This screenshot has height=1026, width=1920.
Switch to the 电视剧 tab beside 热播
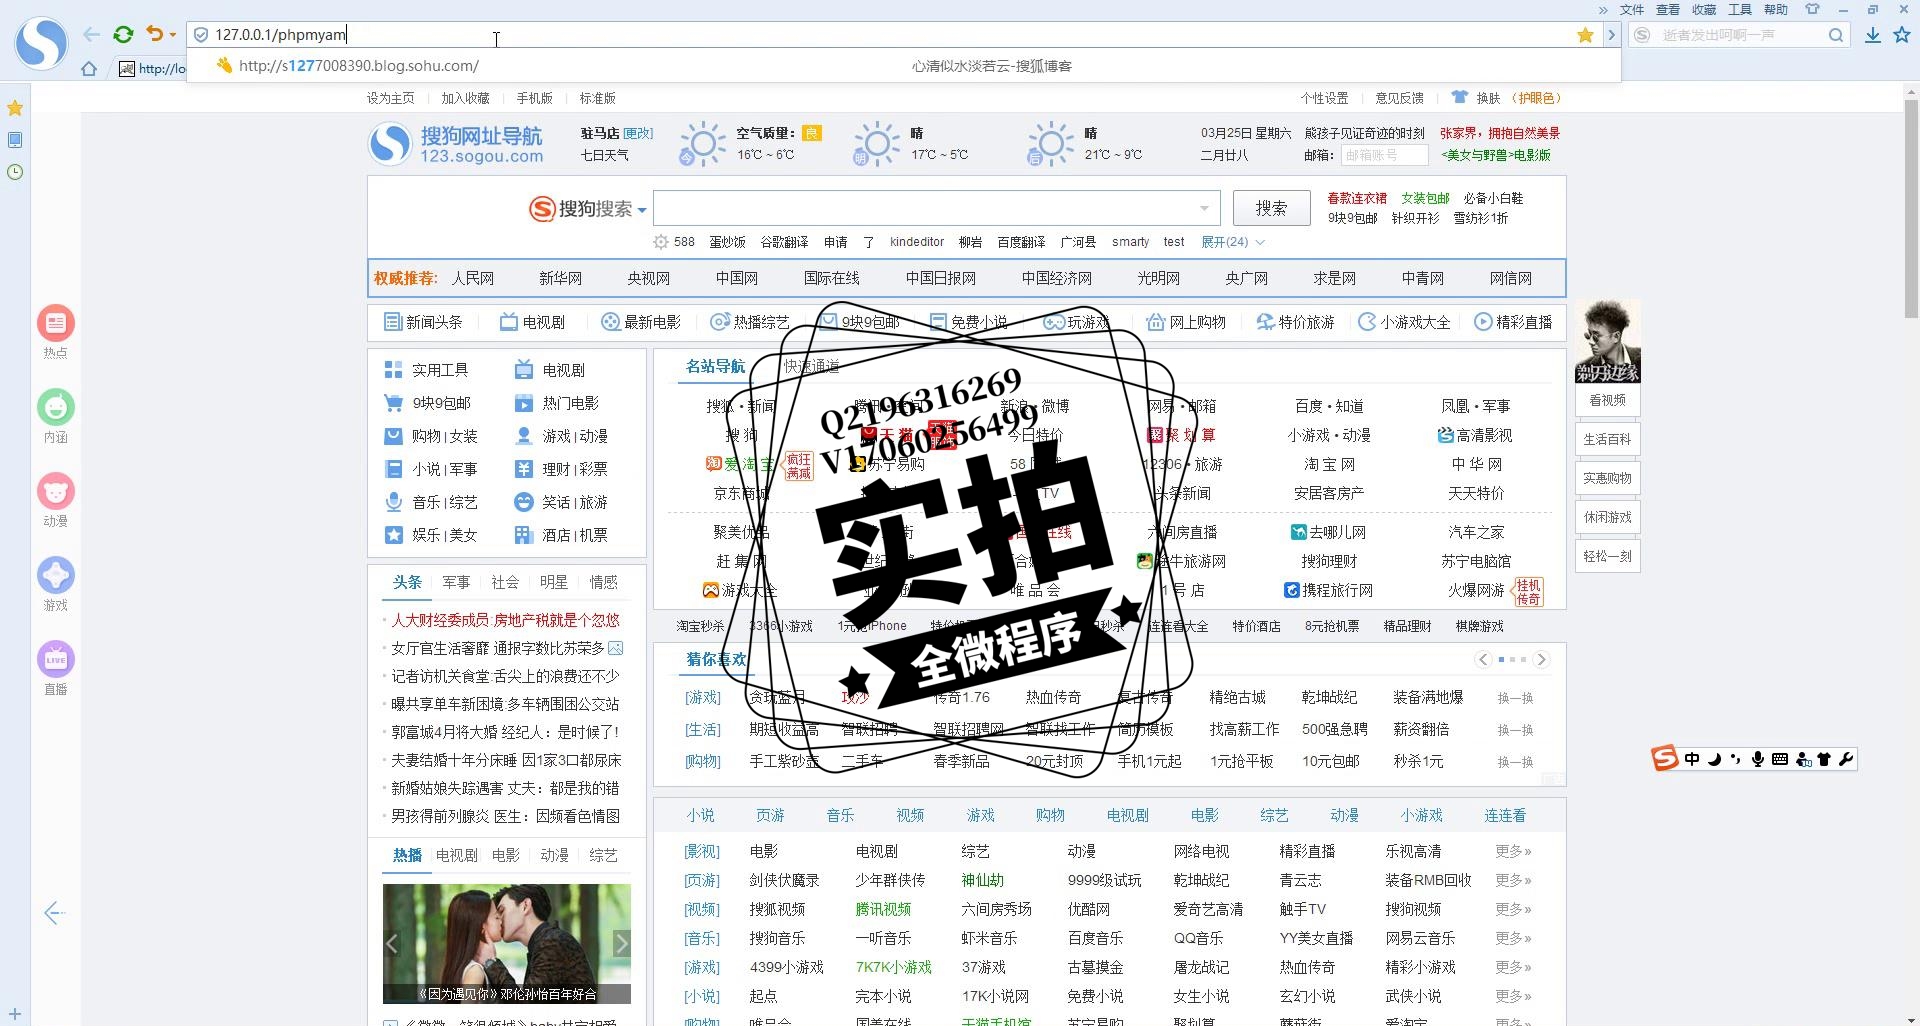(x=456, y=855)
